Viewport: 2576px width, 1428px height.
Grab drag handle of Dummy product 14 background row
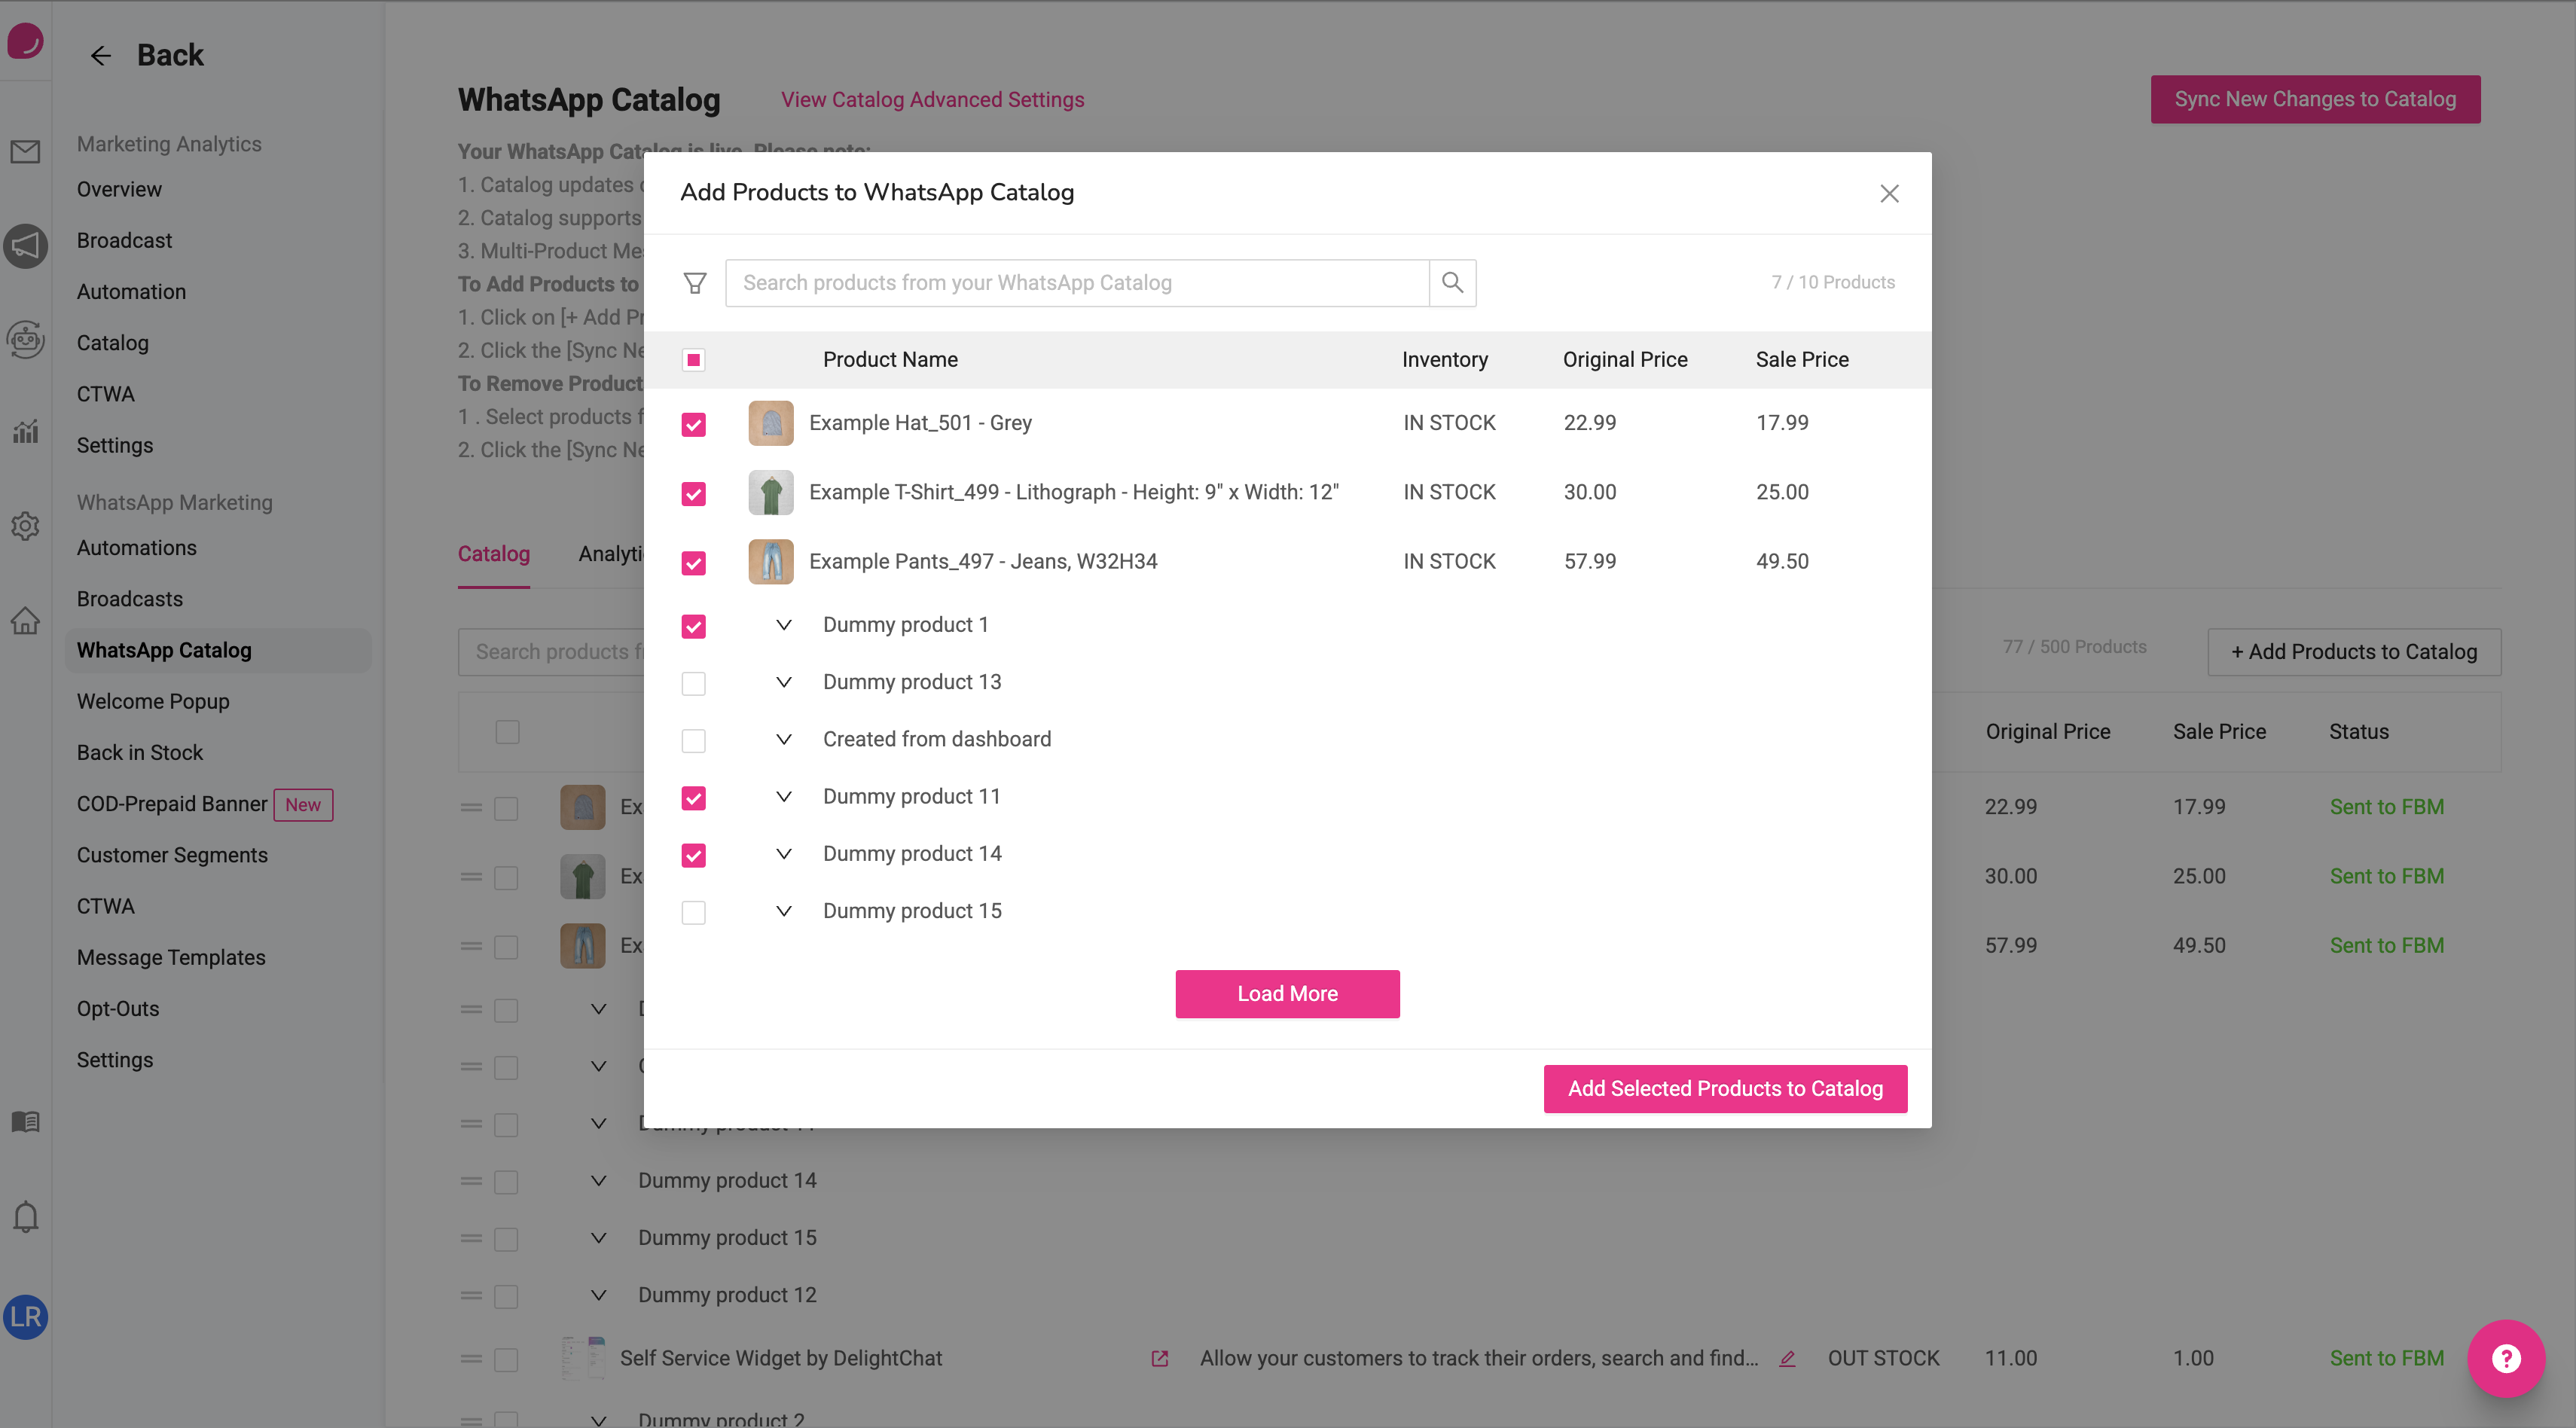tap(471, 1181)
